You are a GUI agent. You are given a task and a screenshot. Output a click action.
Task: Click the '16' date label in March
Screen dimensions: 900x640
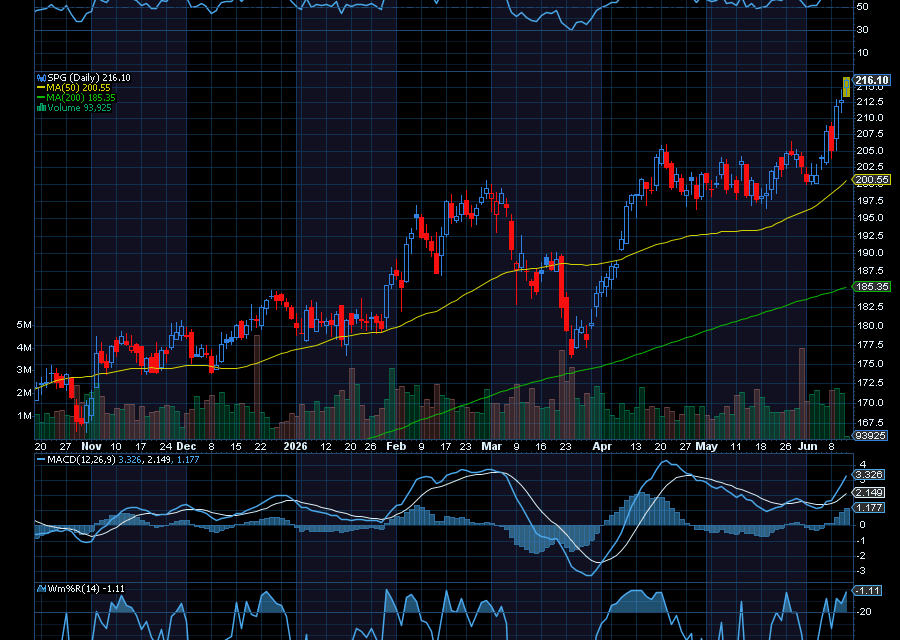pyautogui.click(x=541, y=446)
